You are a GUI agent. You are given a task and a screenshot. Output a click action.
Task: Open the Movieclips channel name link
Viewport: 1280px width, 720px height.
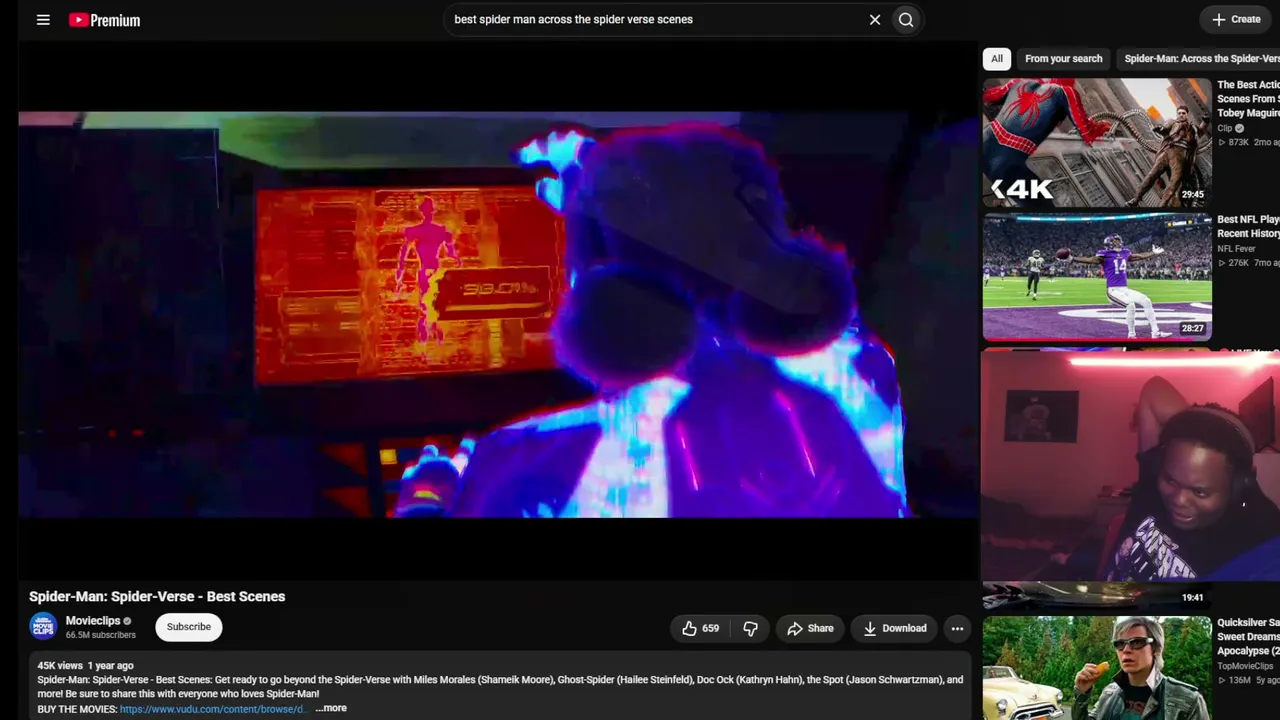(93, 621)
